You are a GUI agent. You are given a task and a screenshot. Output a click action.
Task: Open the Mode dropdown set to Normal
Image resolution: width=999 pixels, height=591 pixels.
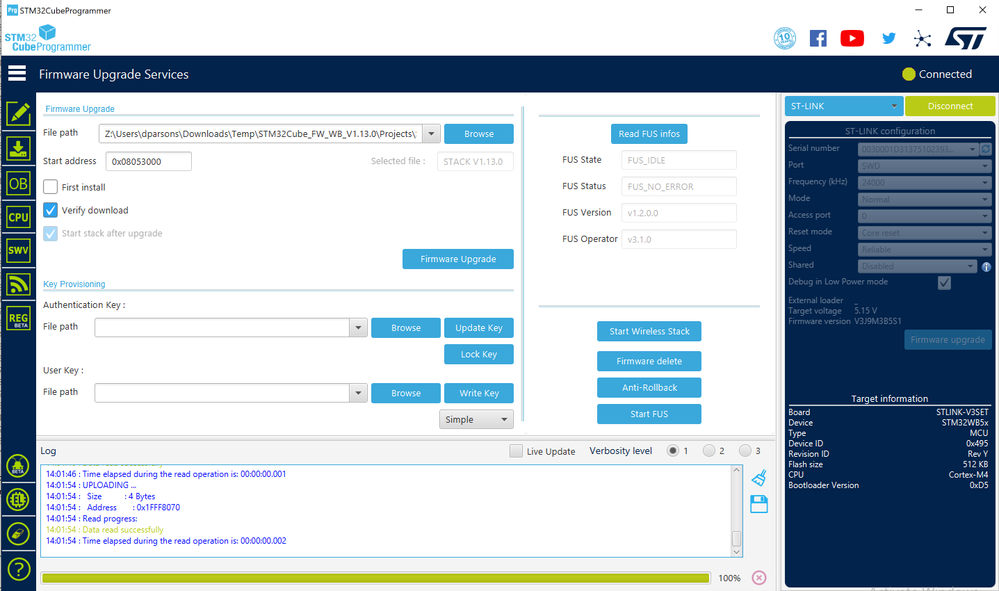point(924,199)
